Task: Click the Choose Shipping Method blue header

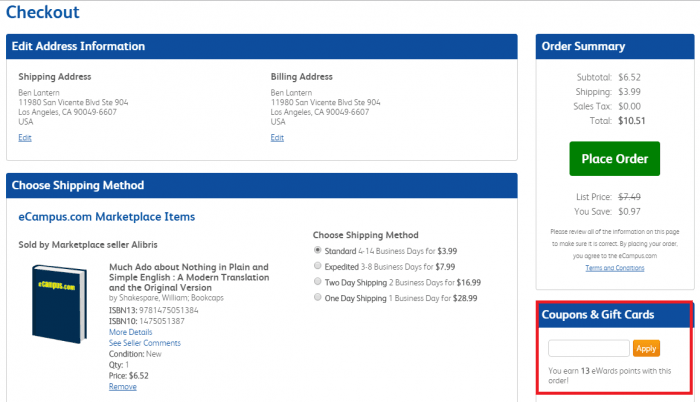Action: (262, 185)
